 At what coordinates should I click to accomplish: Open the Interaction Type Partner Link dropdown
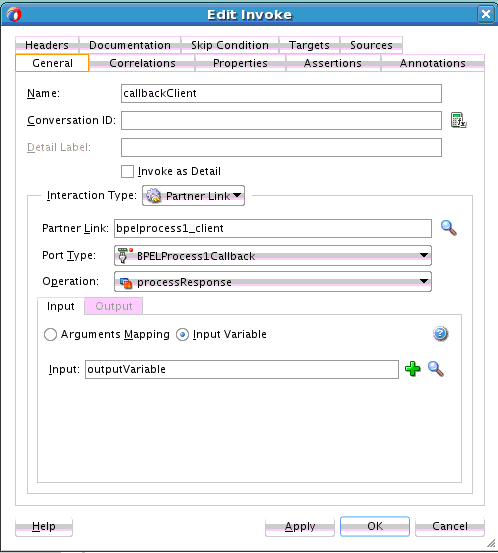[x=193, y=196]
